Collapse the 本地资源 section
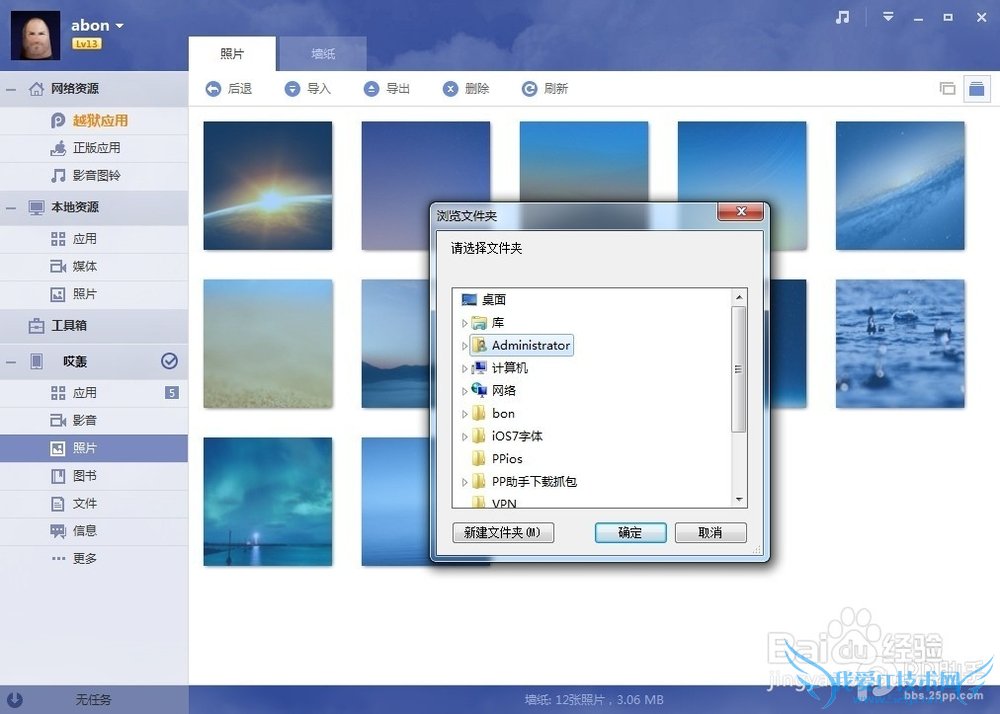 point(11,208)
